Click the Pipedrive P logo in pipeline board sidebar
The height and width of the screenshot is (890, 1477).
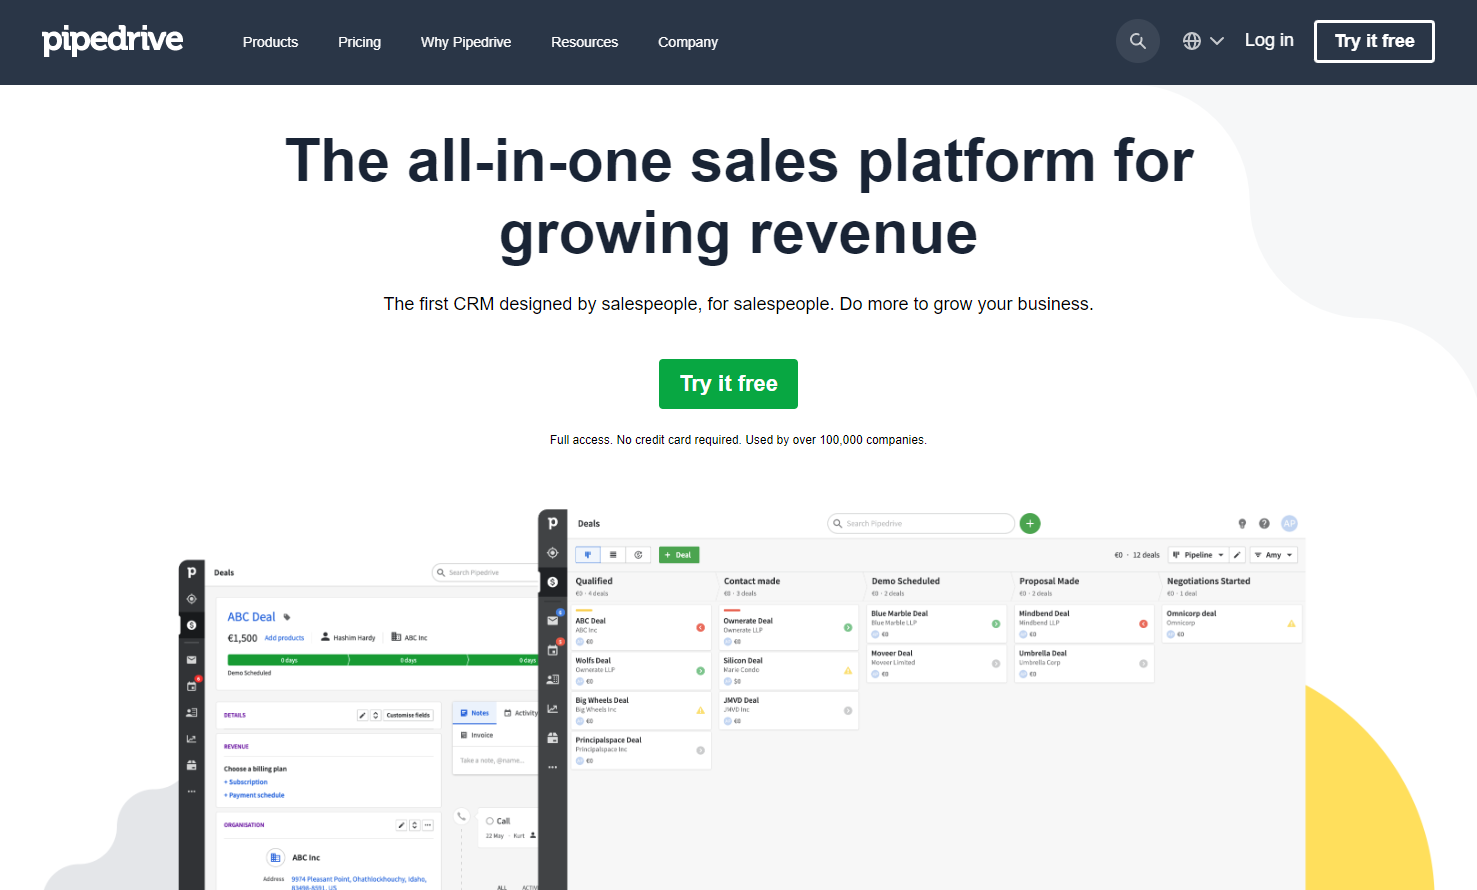click(x=552, y=523)
